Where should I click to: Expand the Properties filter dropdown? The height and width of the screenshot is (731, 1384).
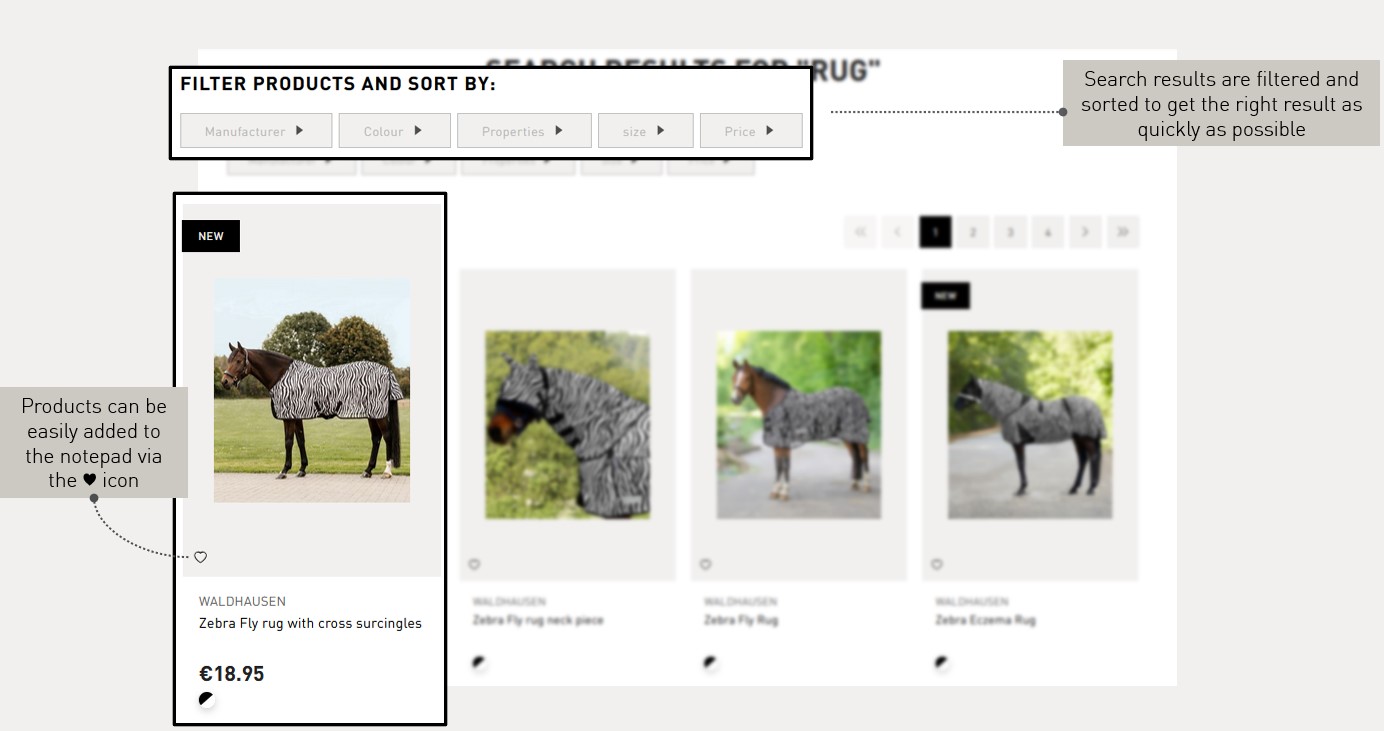[x=524, y=131]
